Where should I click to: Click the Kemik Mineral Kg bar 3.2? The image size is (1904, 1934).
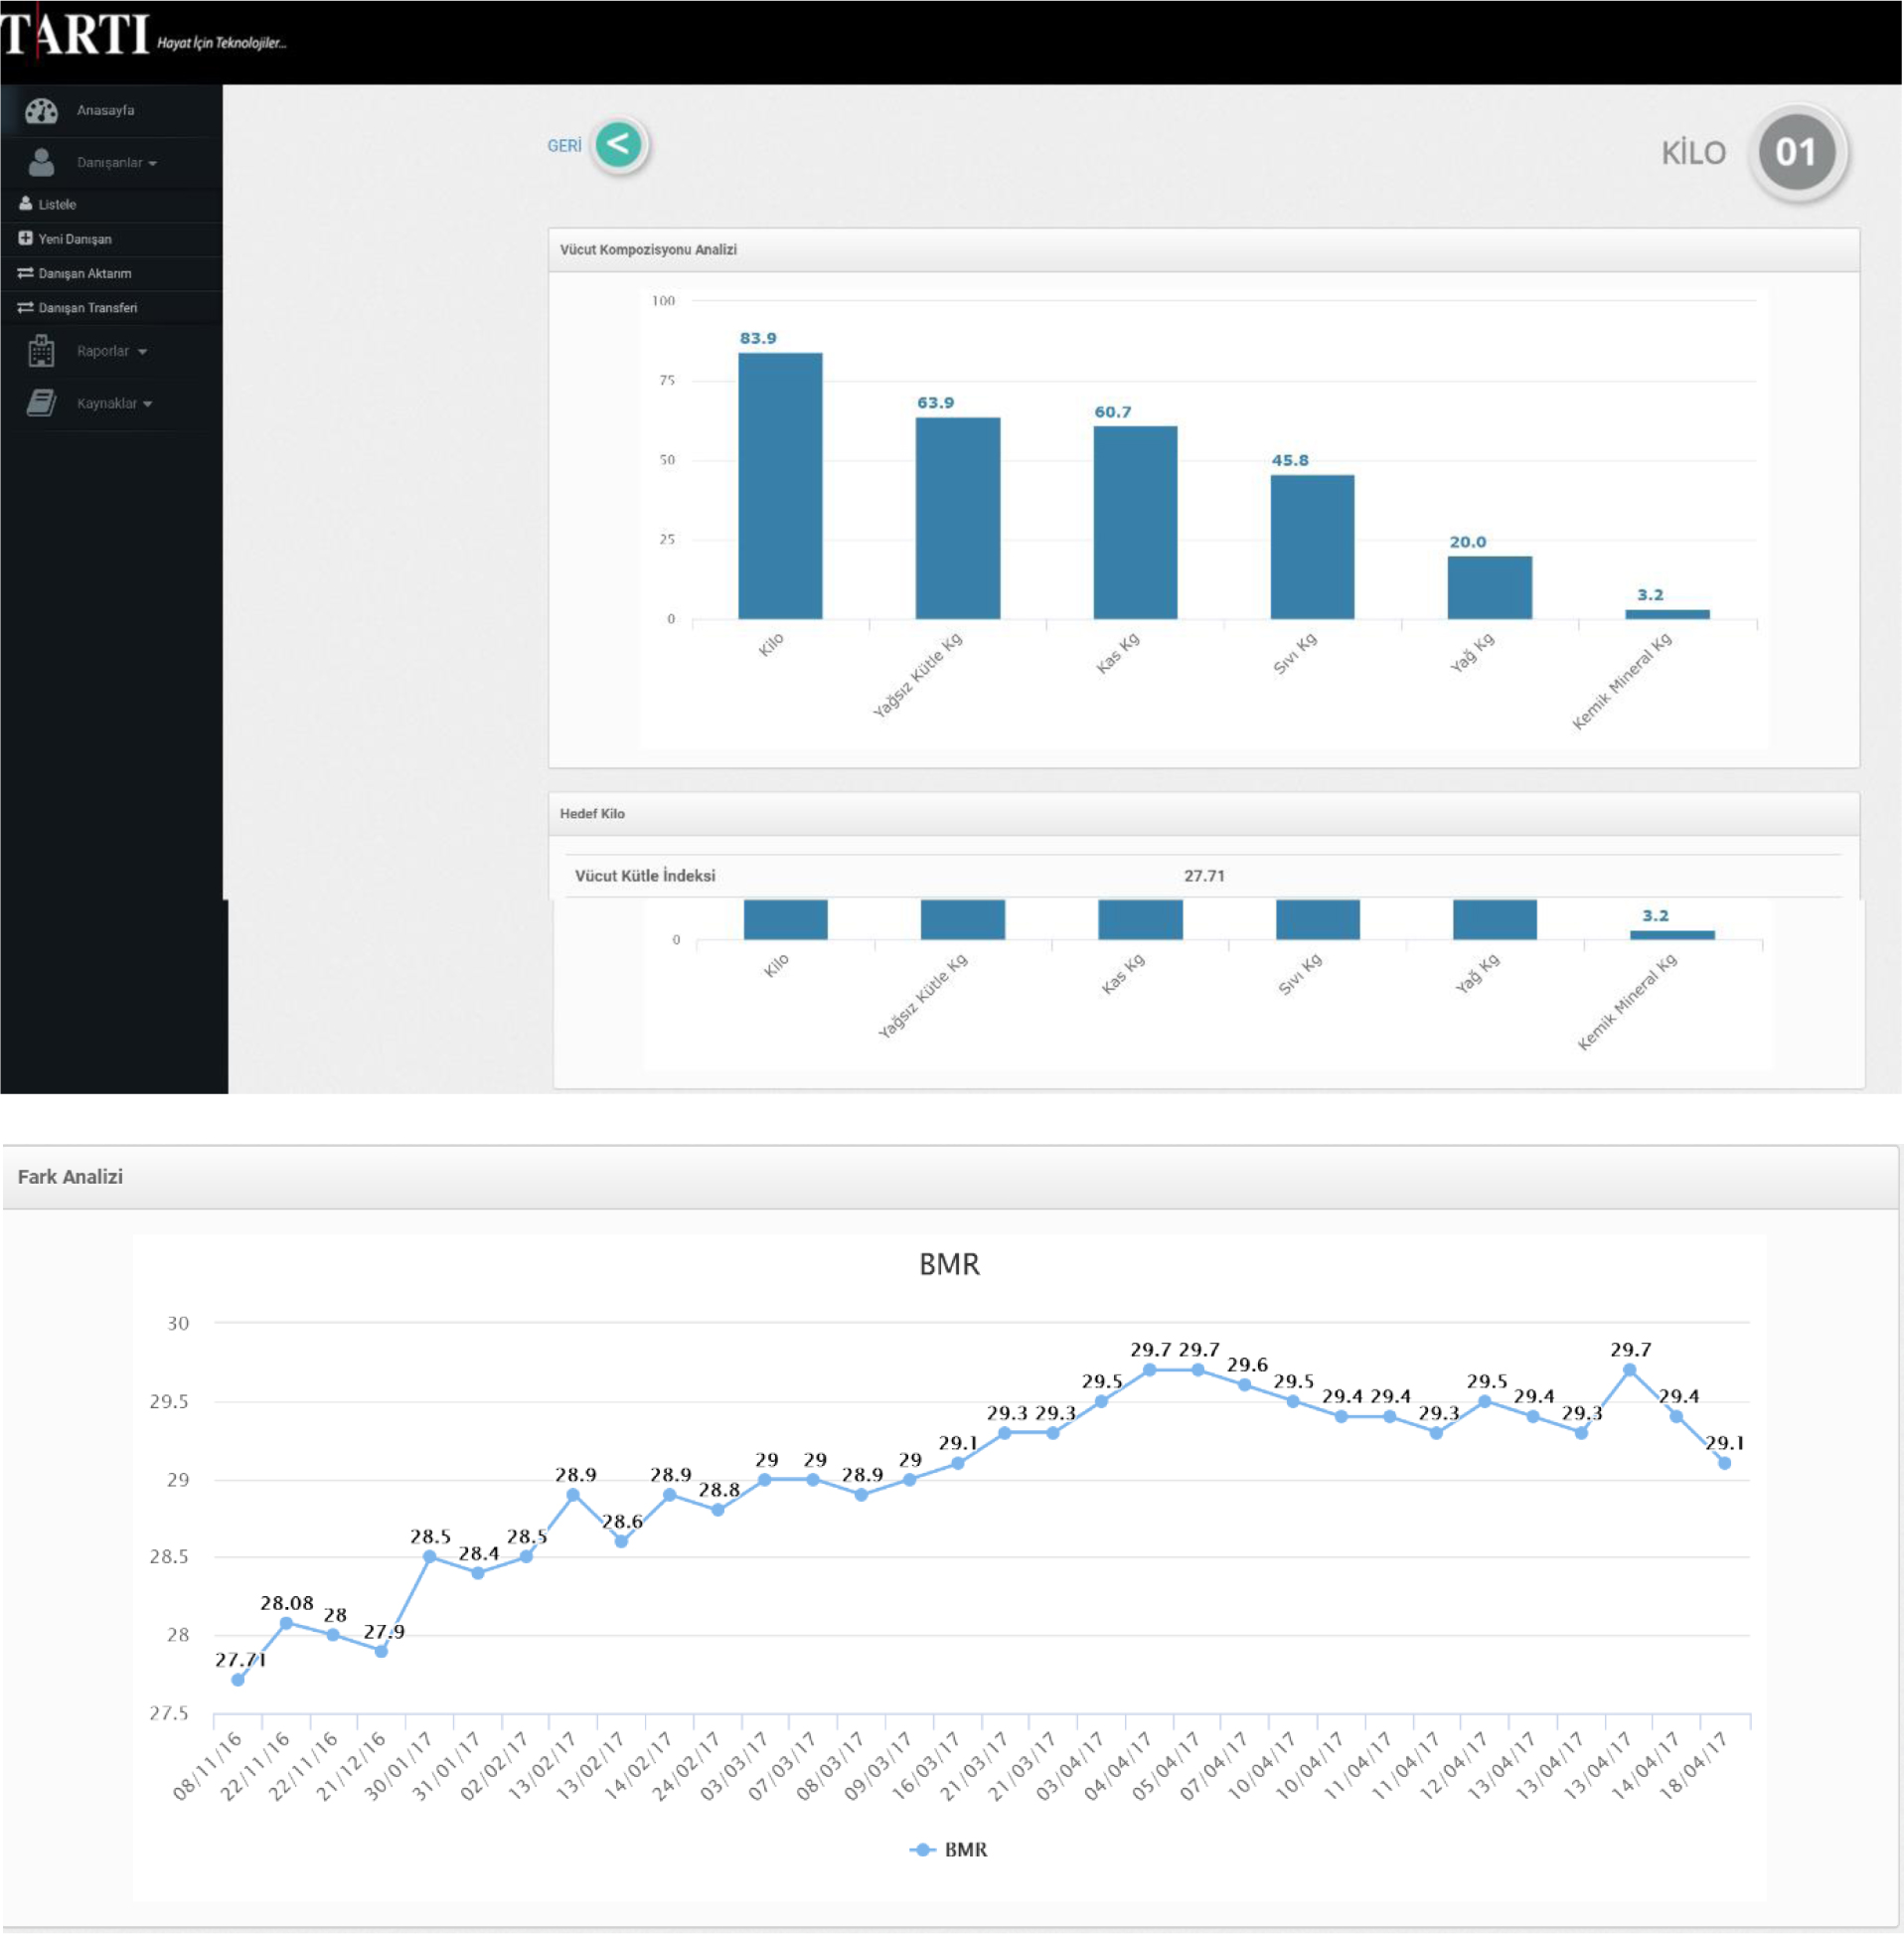coord(1667,614)
